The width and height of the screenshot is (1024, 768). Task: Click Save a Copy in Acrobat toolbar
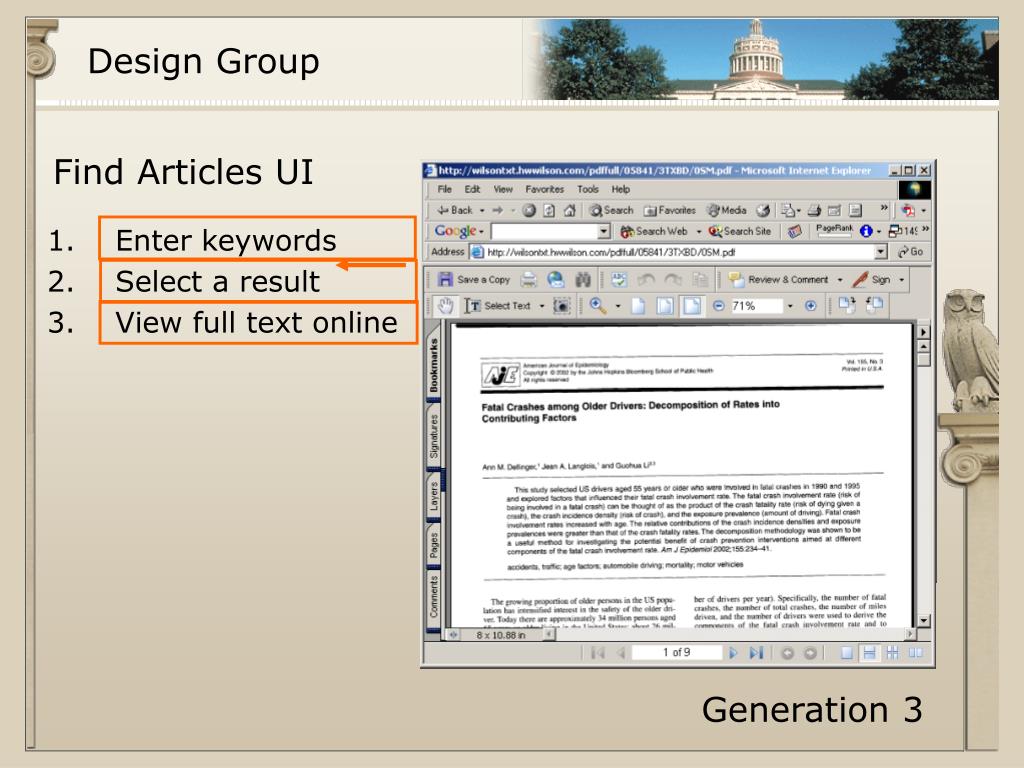(x=474, y=280)
